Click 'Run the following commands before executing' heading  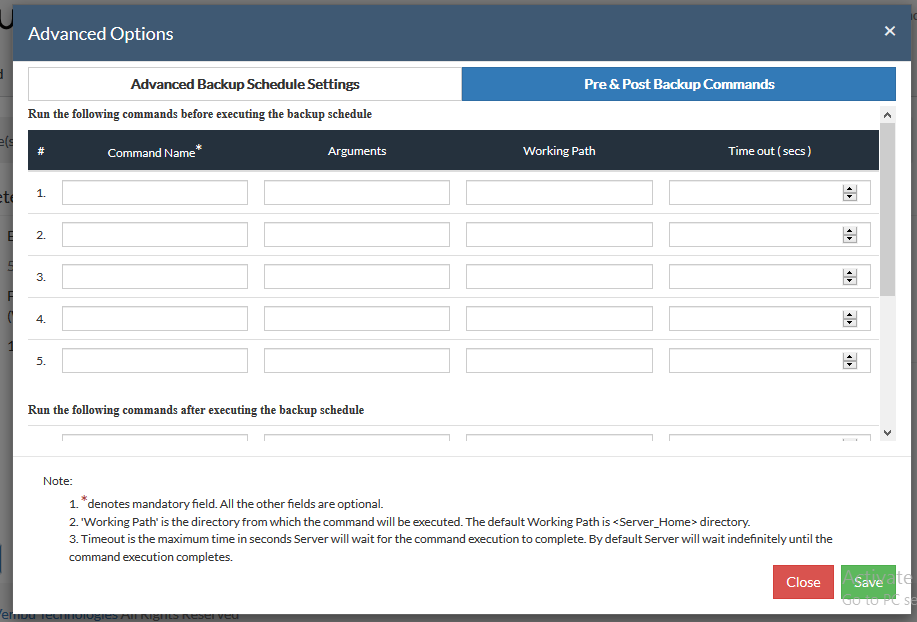(200, 114)
